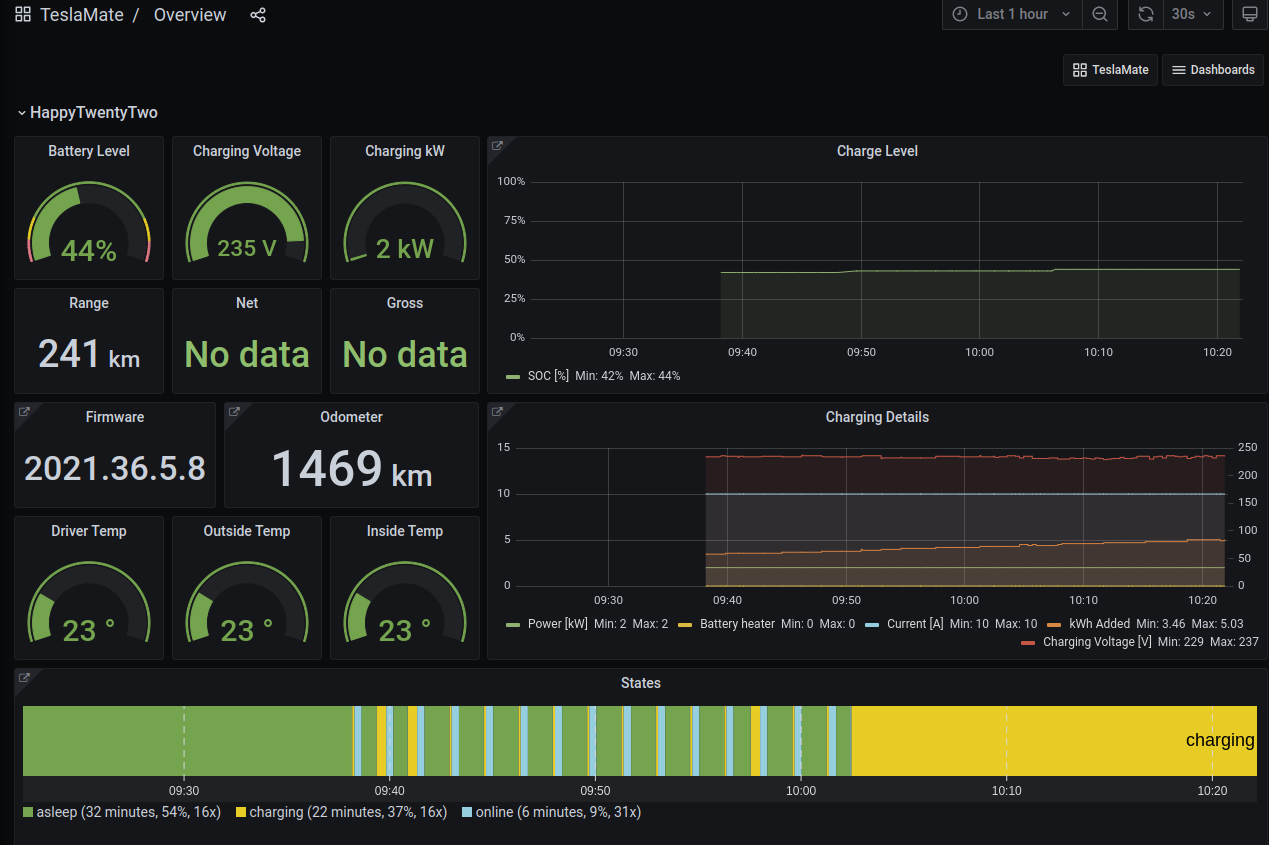The width and height of the screenshot is (1269, 845).
Task: Click the zoom out time range icon
Action: 1100,14
